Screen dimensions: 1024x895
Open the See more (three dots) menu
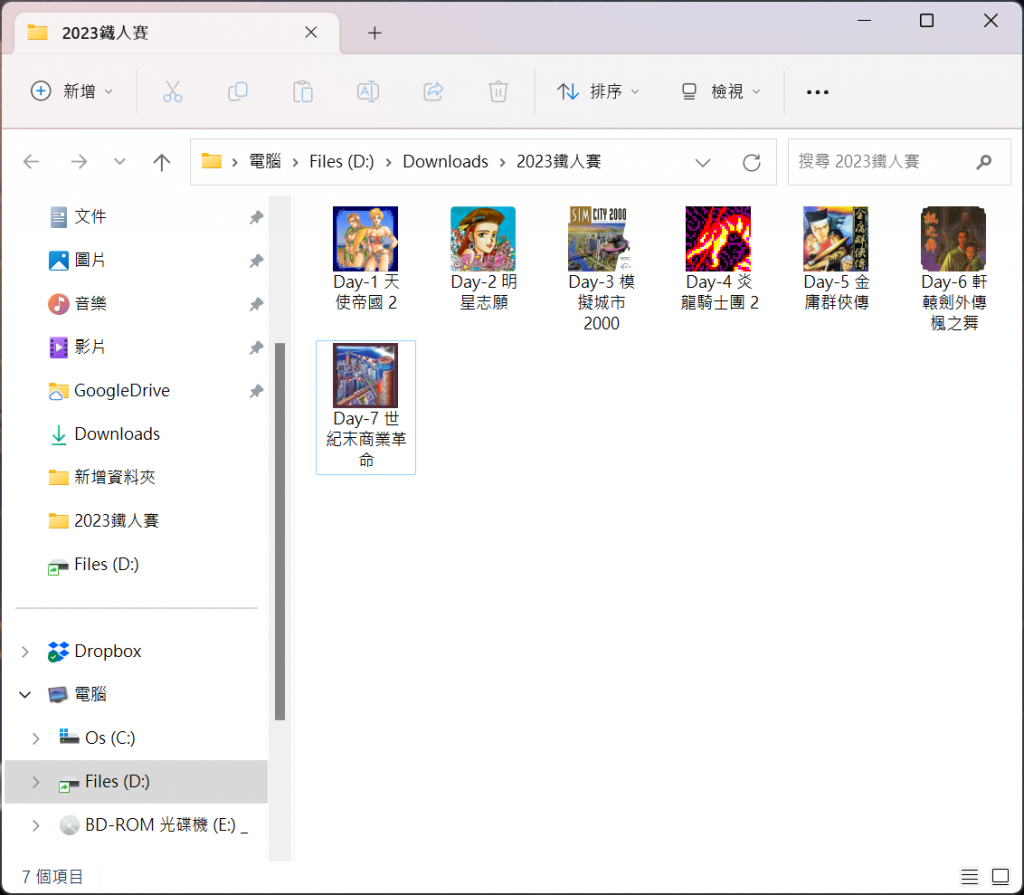coord(817,92)
